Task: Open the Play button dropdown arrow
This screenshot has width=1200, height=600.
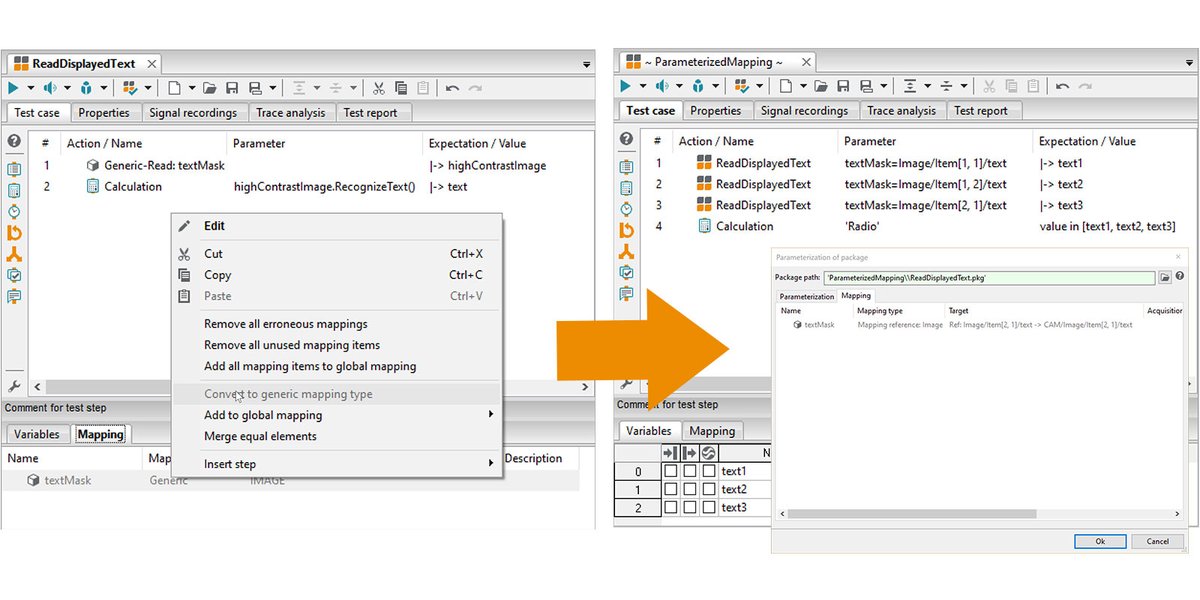Action: point(30,87)
